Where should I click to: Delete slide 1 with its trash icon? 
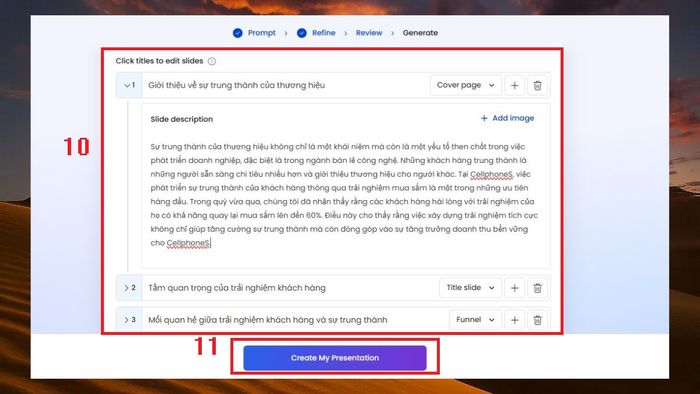click(538, 85)
